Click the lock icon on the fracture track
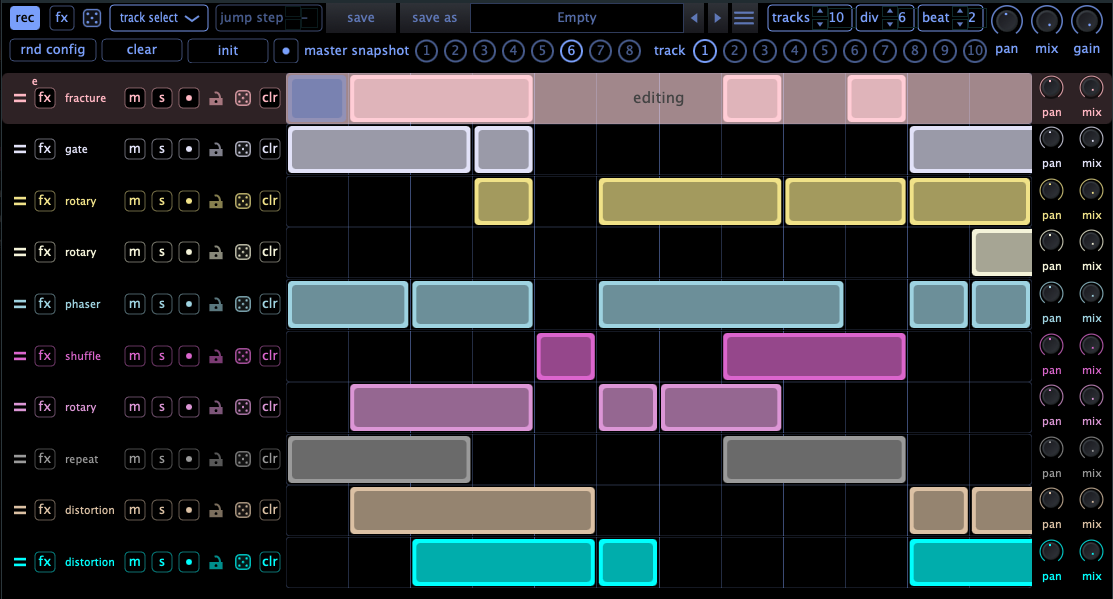The height and width of the screenshot is (599, 1113). point(215,98)
